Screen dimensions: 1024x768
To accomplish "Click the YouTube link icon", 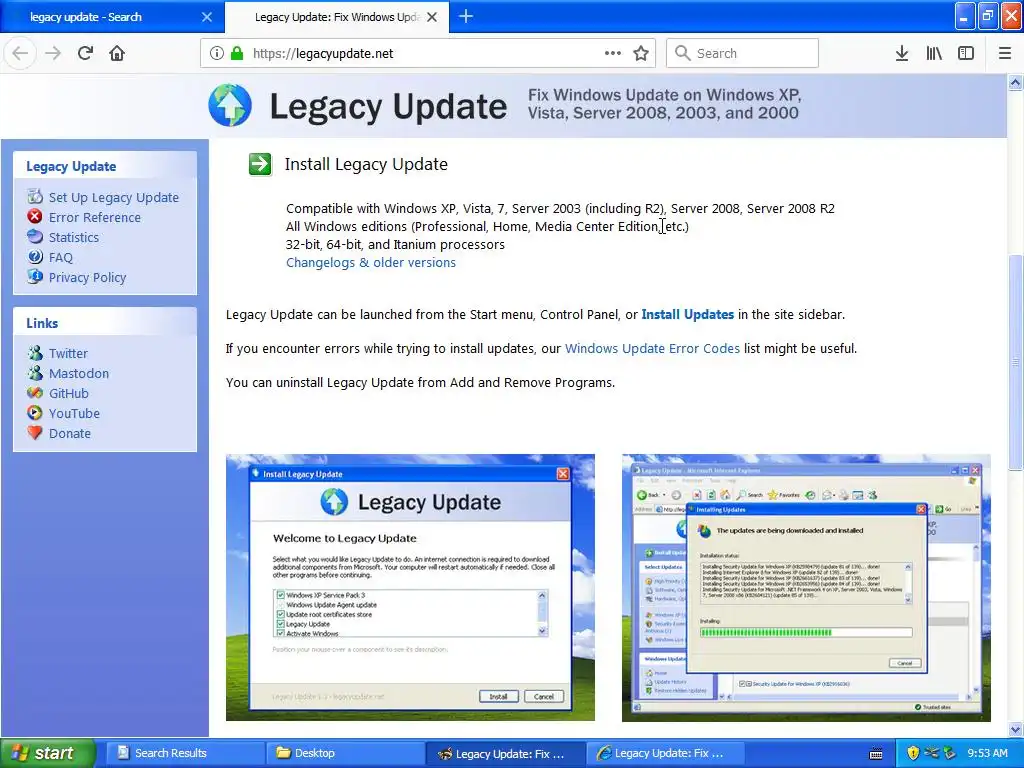I will 35,413.
